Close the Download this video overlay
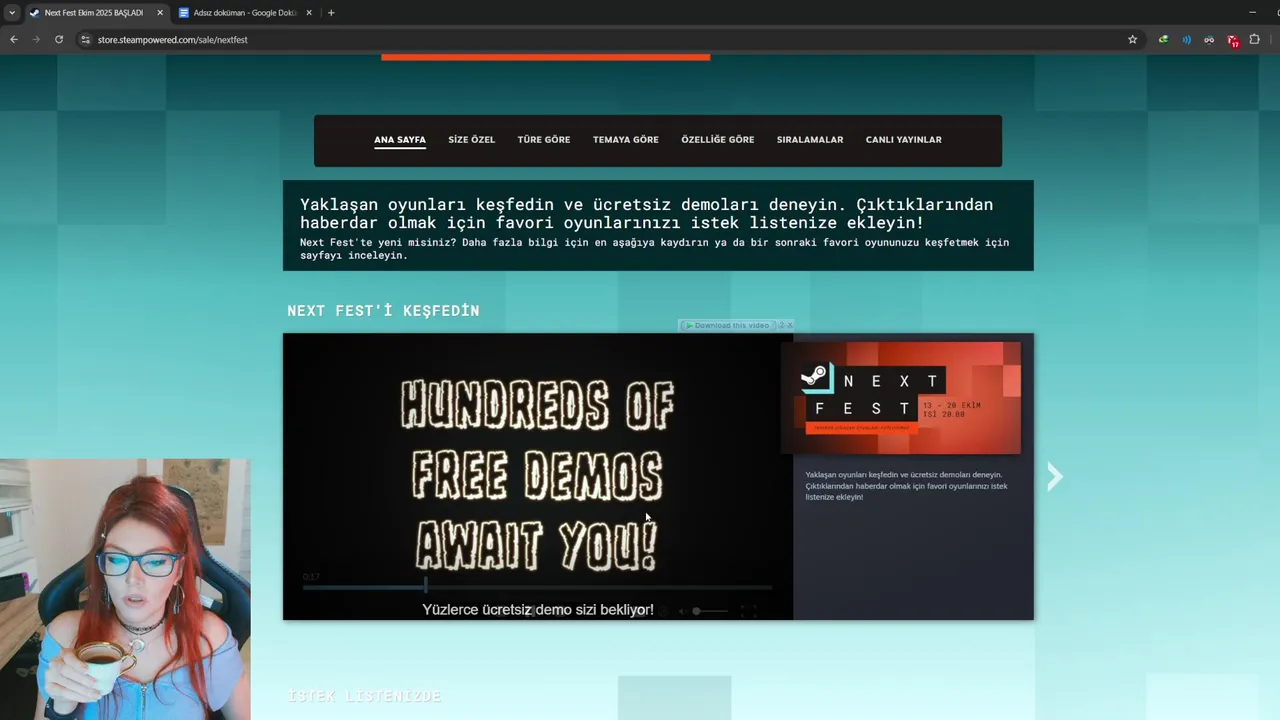This screenshot has height=720, width=1280. pos(789,325)
